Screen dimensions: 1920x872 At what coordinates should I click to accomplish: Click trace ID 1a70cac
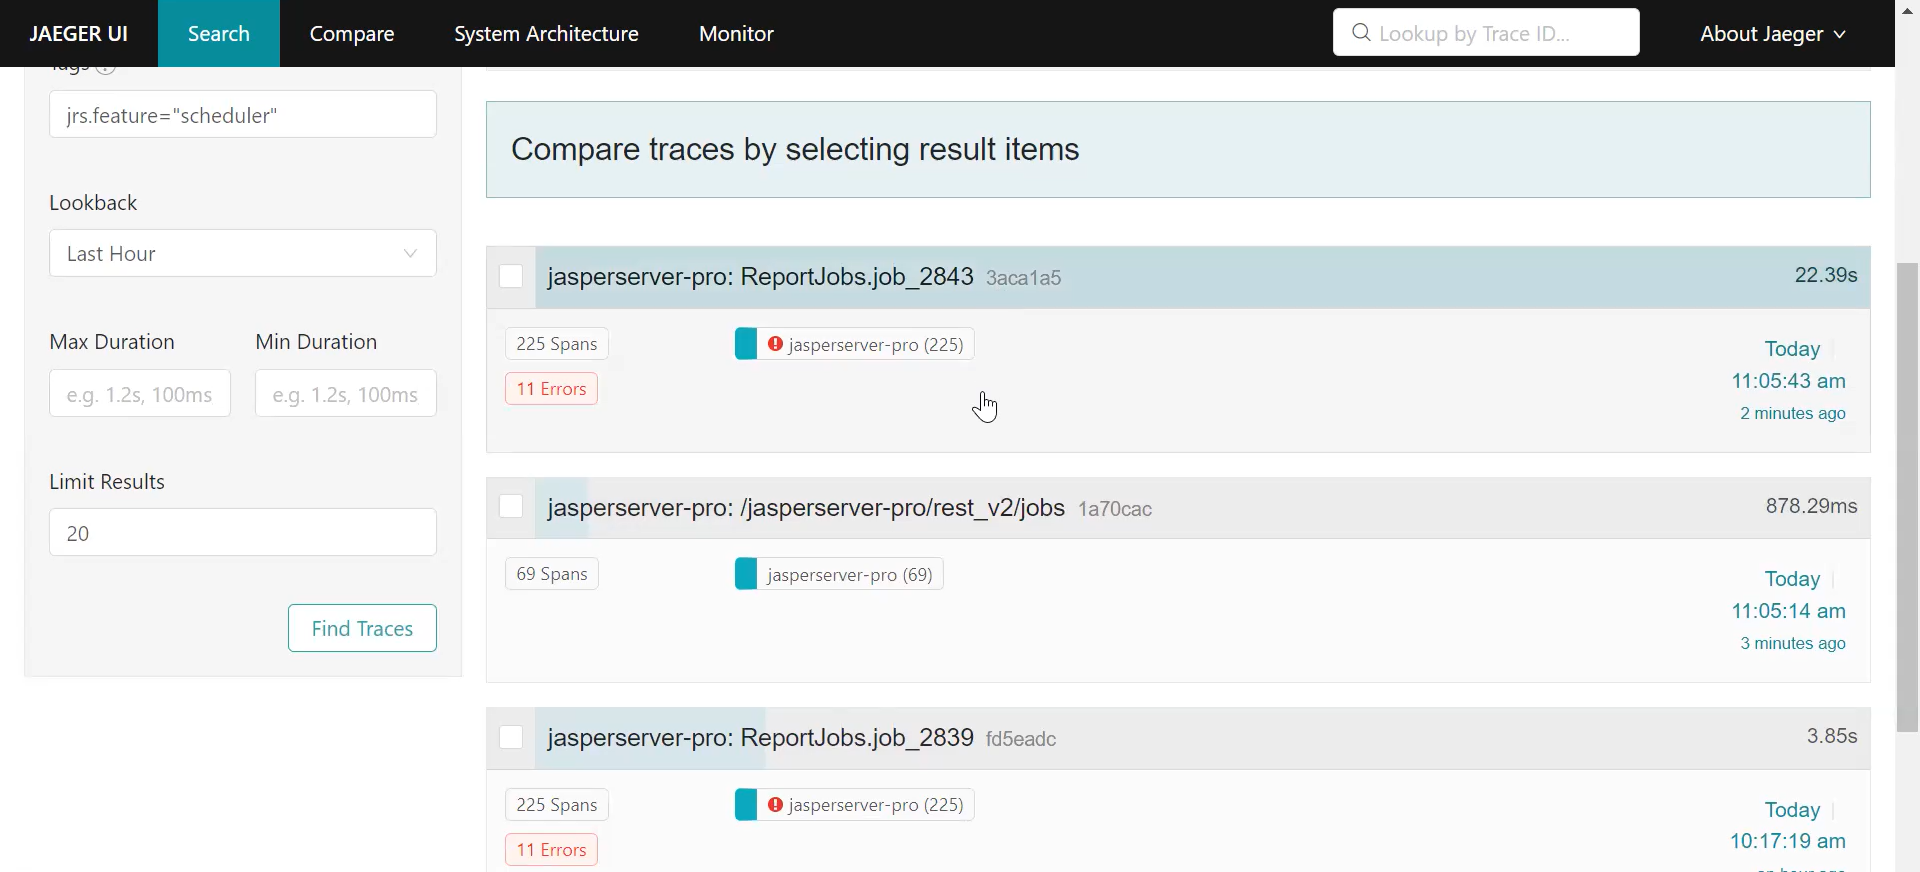(x=1115, y=509)
